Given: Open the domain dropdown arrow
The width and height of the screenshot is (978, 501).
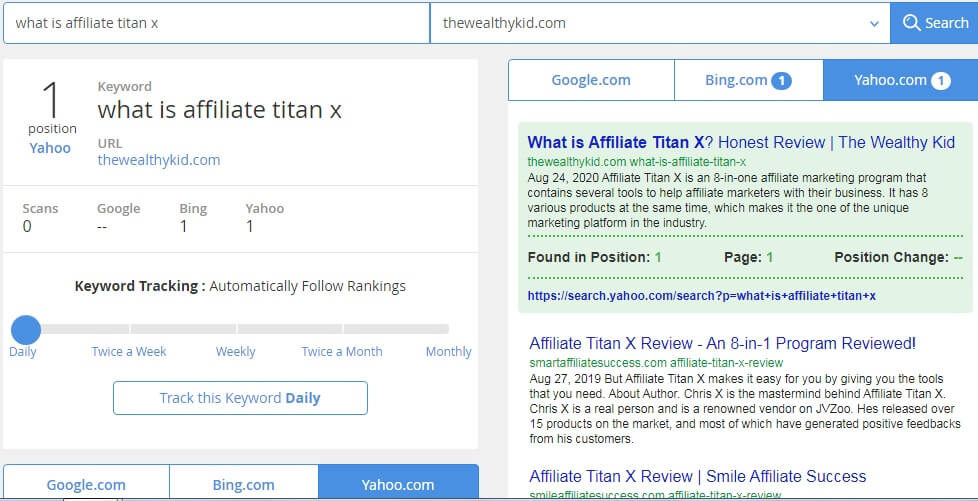Looking at the screenshot, I should point(874,24).
